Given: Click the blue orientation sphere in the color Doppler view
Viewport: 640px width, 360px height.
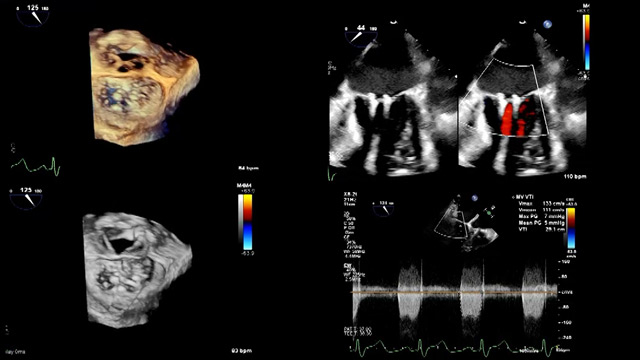Looking at the screenshot, I should coord(547,24).
